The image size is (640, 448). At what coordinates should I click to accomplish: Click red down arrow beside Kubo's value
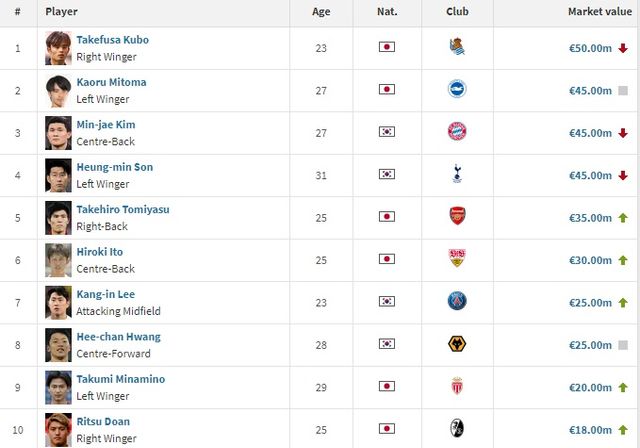click(x=622, y=48)
